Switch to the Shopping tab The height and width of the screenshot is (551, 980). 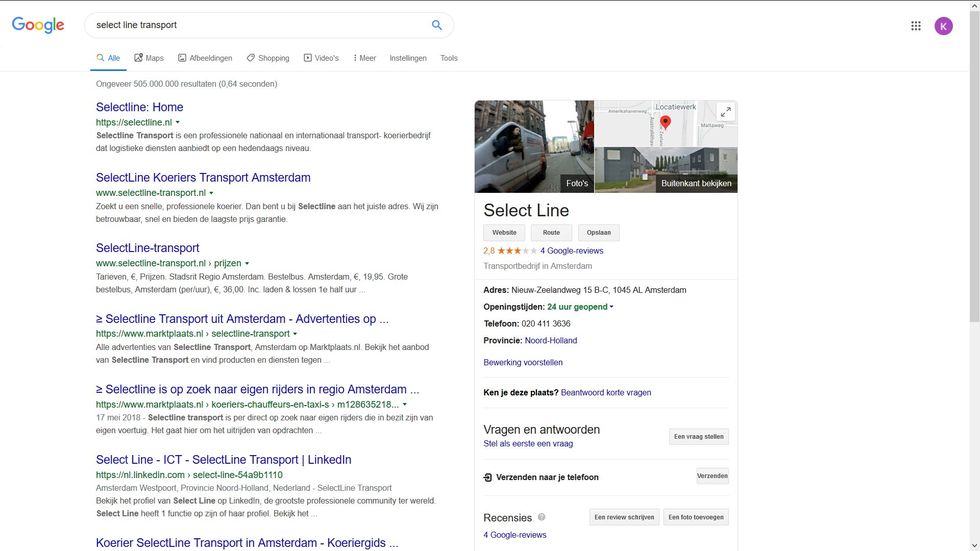coord(268,58)
